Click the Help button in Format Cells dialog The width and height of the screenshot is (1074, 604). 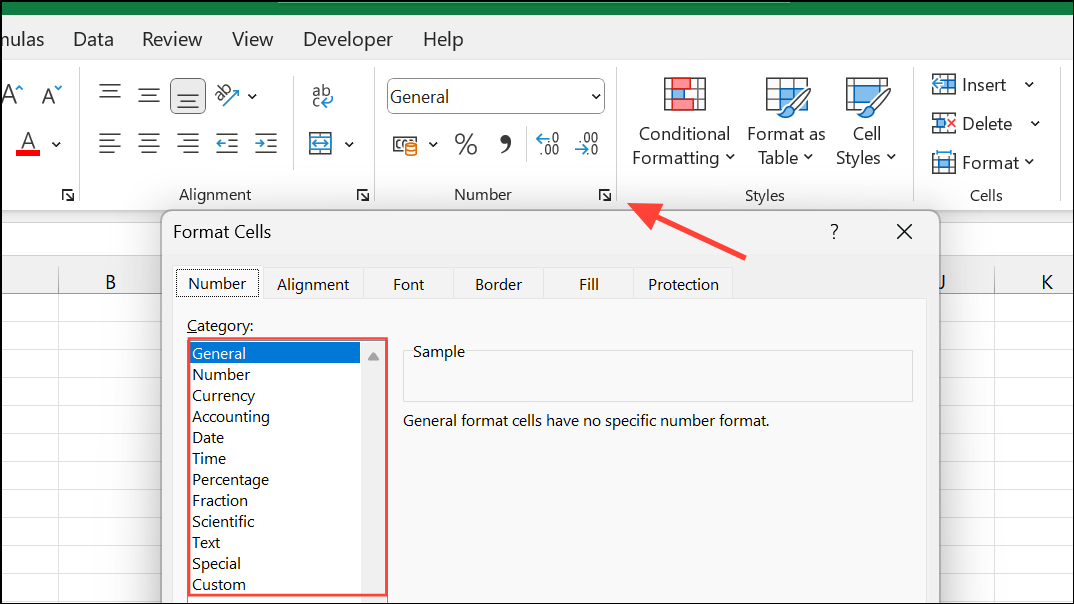pyautogui.click(x=833, y=231)
